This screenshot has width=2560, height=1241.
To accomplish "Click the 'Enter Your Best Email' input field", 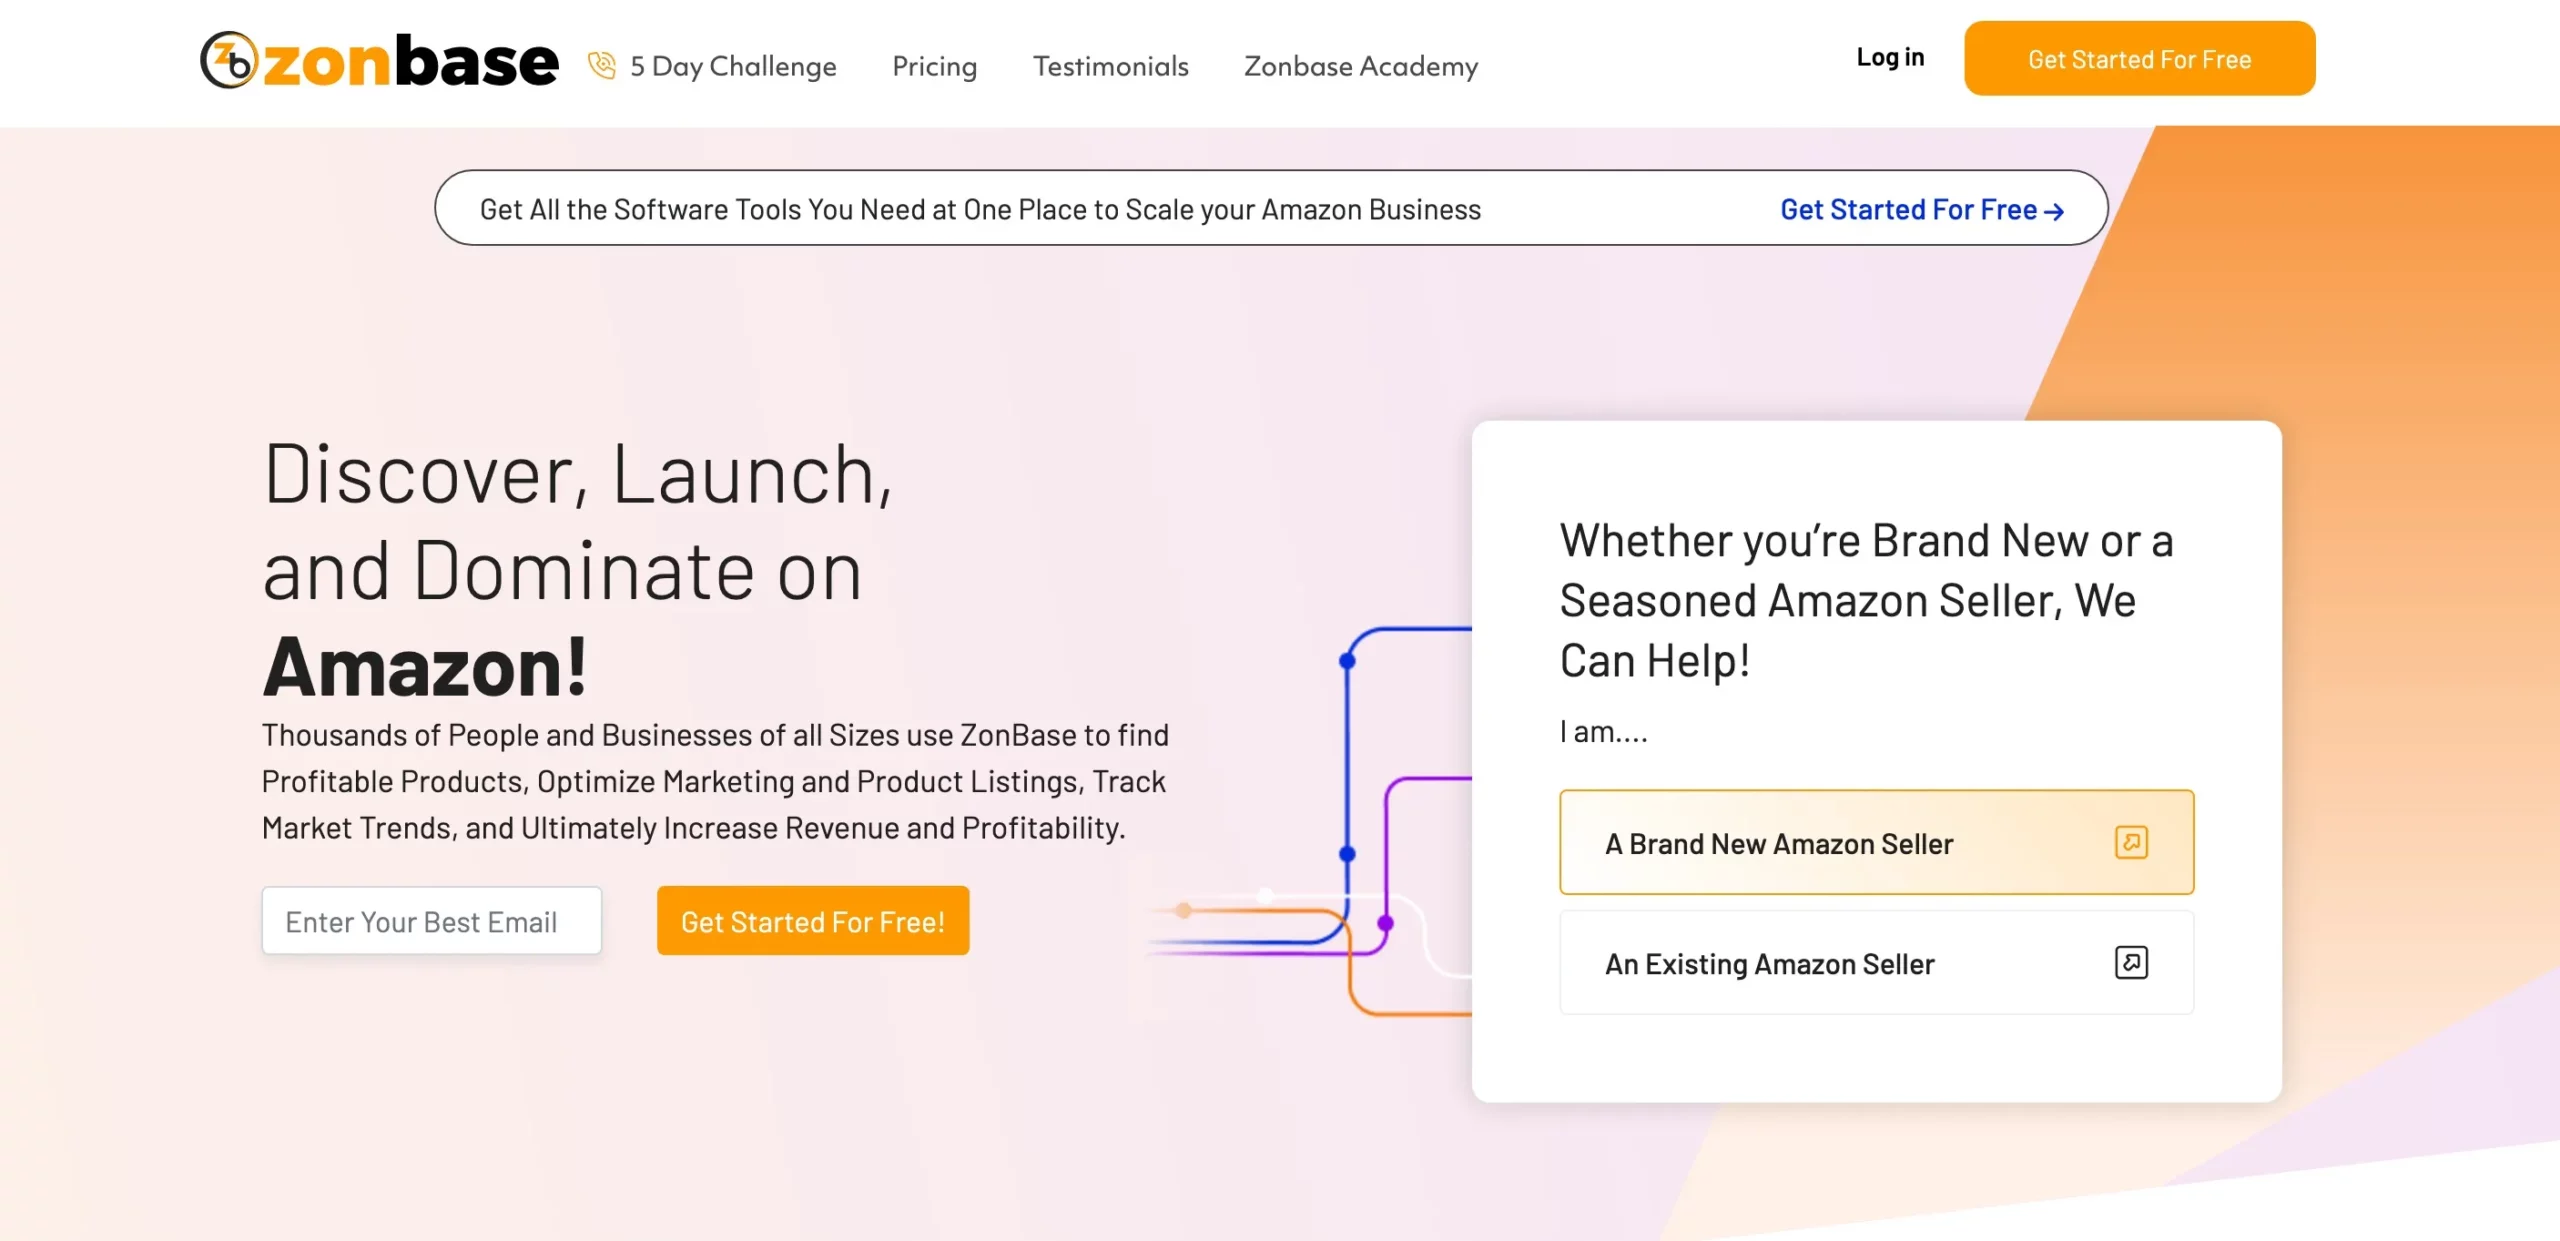I will pyautogui.click(x=432, y=921).
